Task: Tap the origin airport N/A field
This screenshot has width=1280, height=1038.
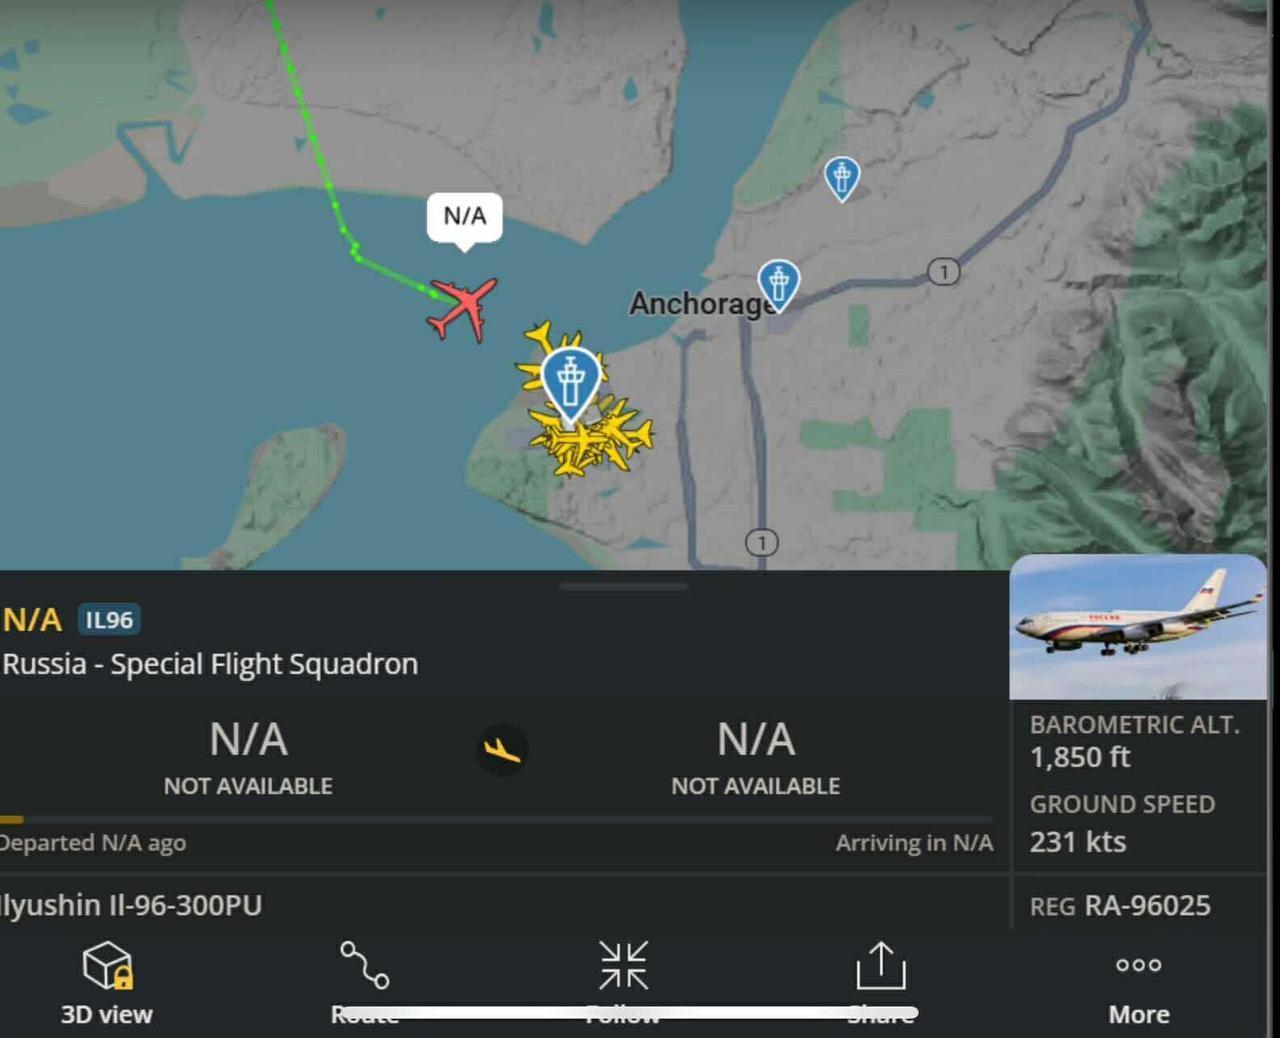Action: pyautogui.click(x=248, y=757)
